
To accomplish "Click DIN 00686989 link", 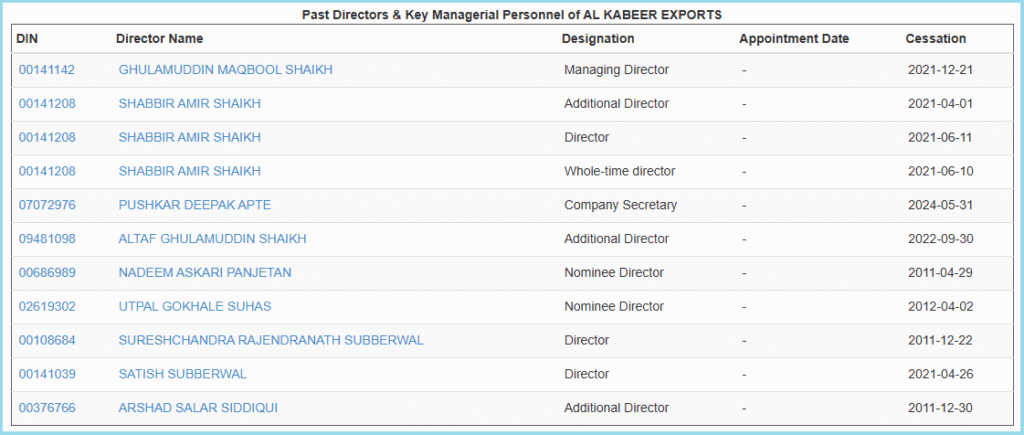I will click(x=47, y=272).
